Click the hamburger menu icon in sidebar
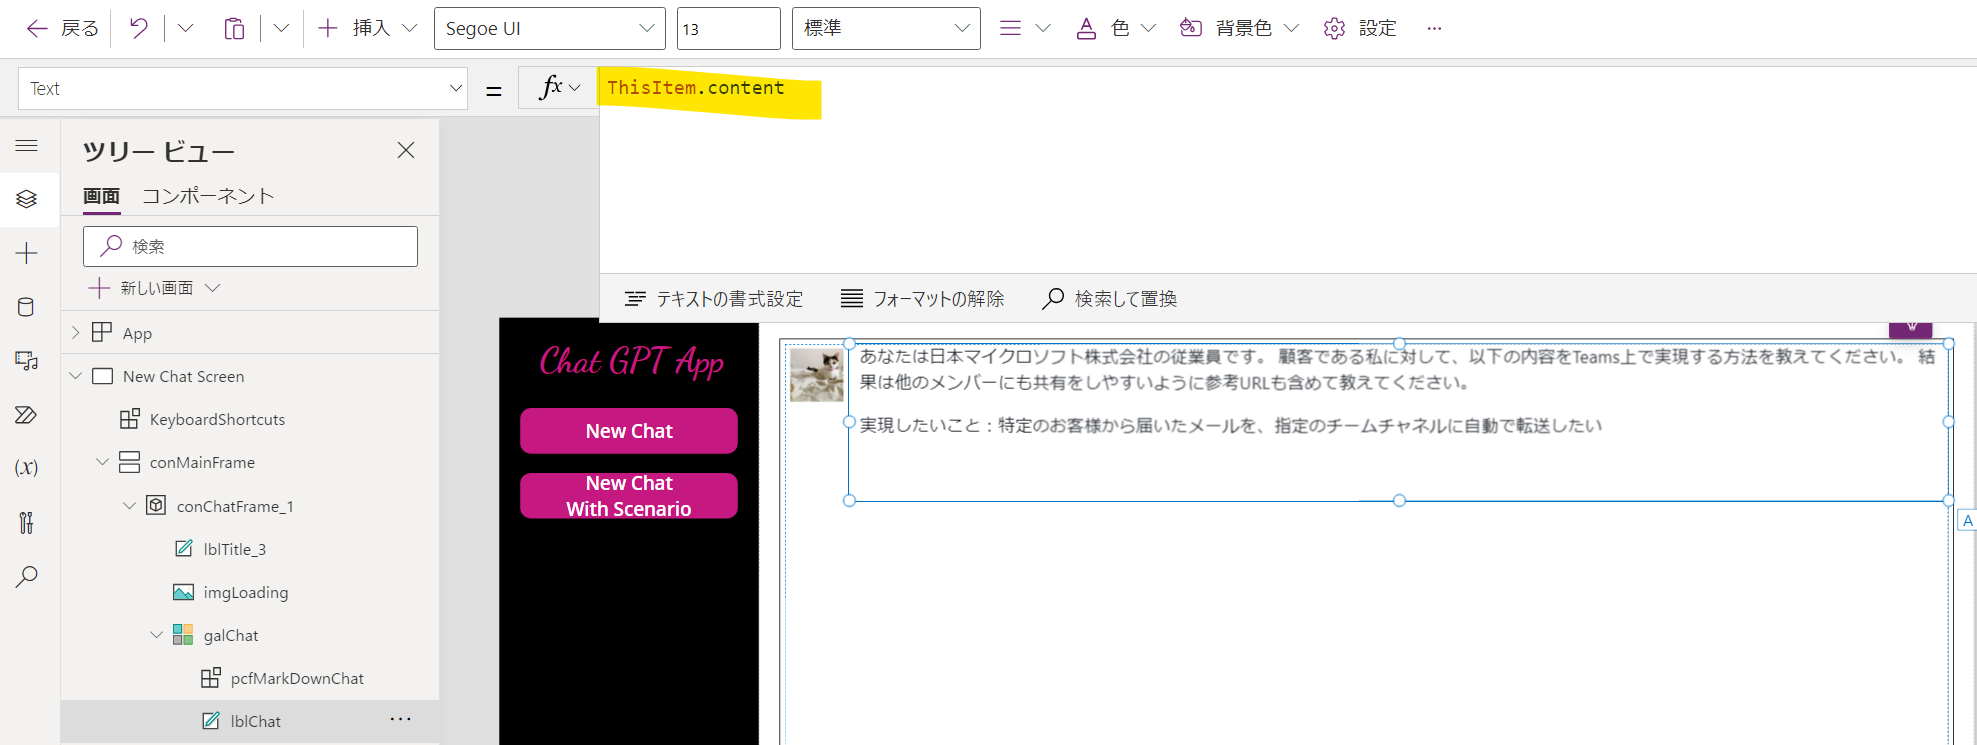This screenshot has height=745, width=1977. [27, 146]
